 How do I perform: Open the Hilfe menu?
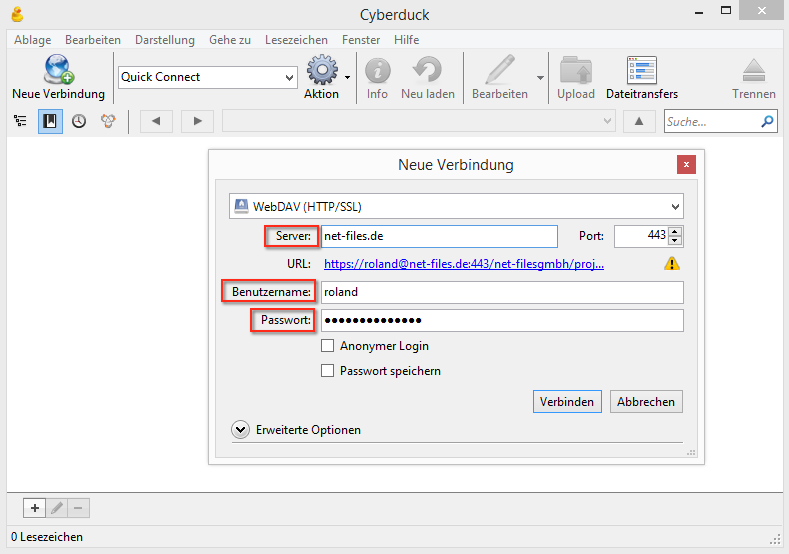pos(407,40)
